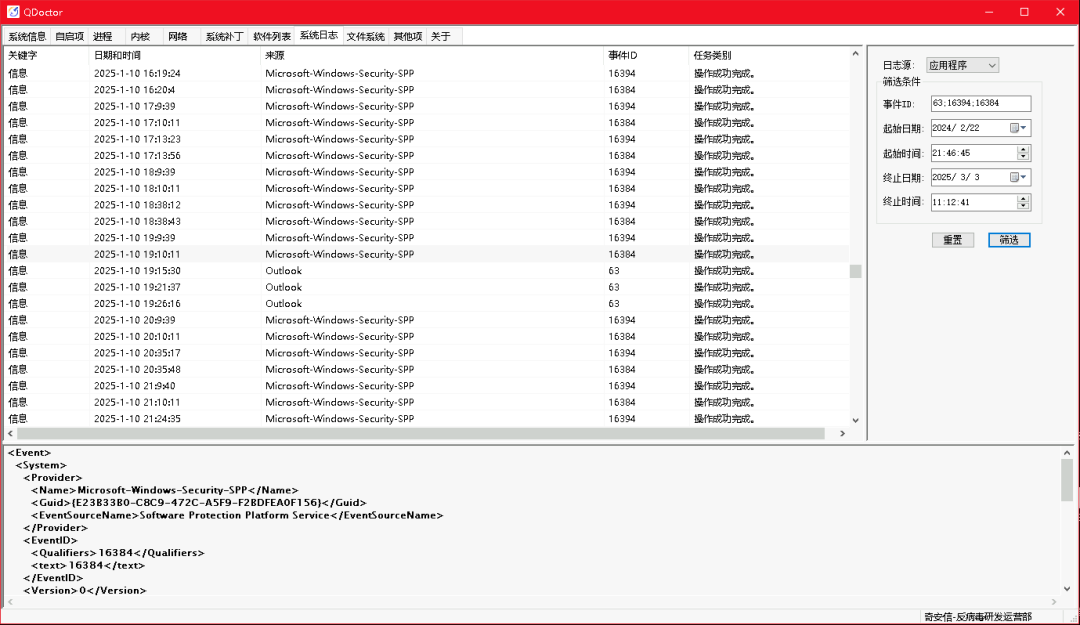The image size is (1080, 625).
Task: Select the Outlook row at 2025-1-10 19:15:30
Action: click(x=426, y=271)
